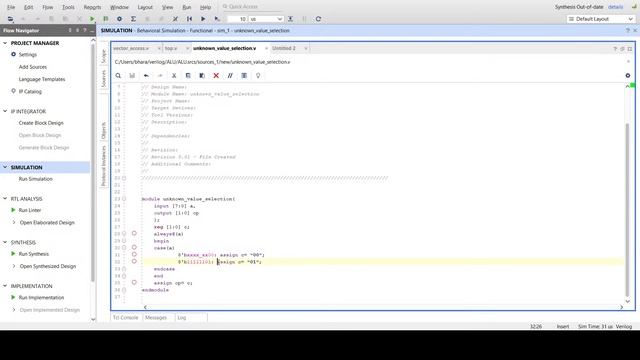Toggle breakpoint circle on line 30

(134, 247)
